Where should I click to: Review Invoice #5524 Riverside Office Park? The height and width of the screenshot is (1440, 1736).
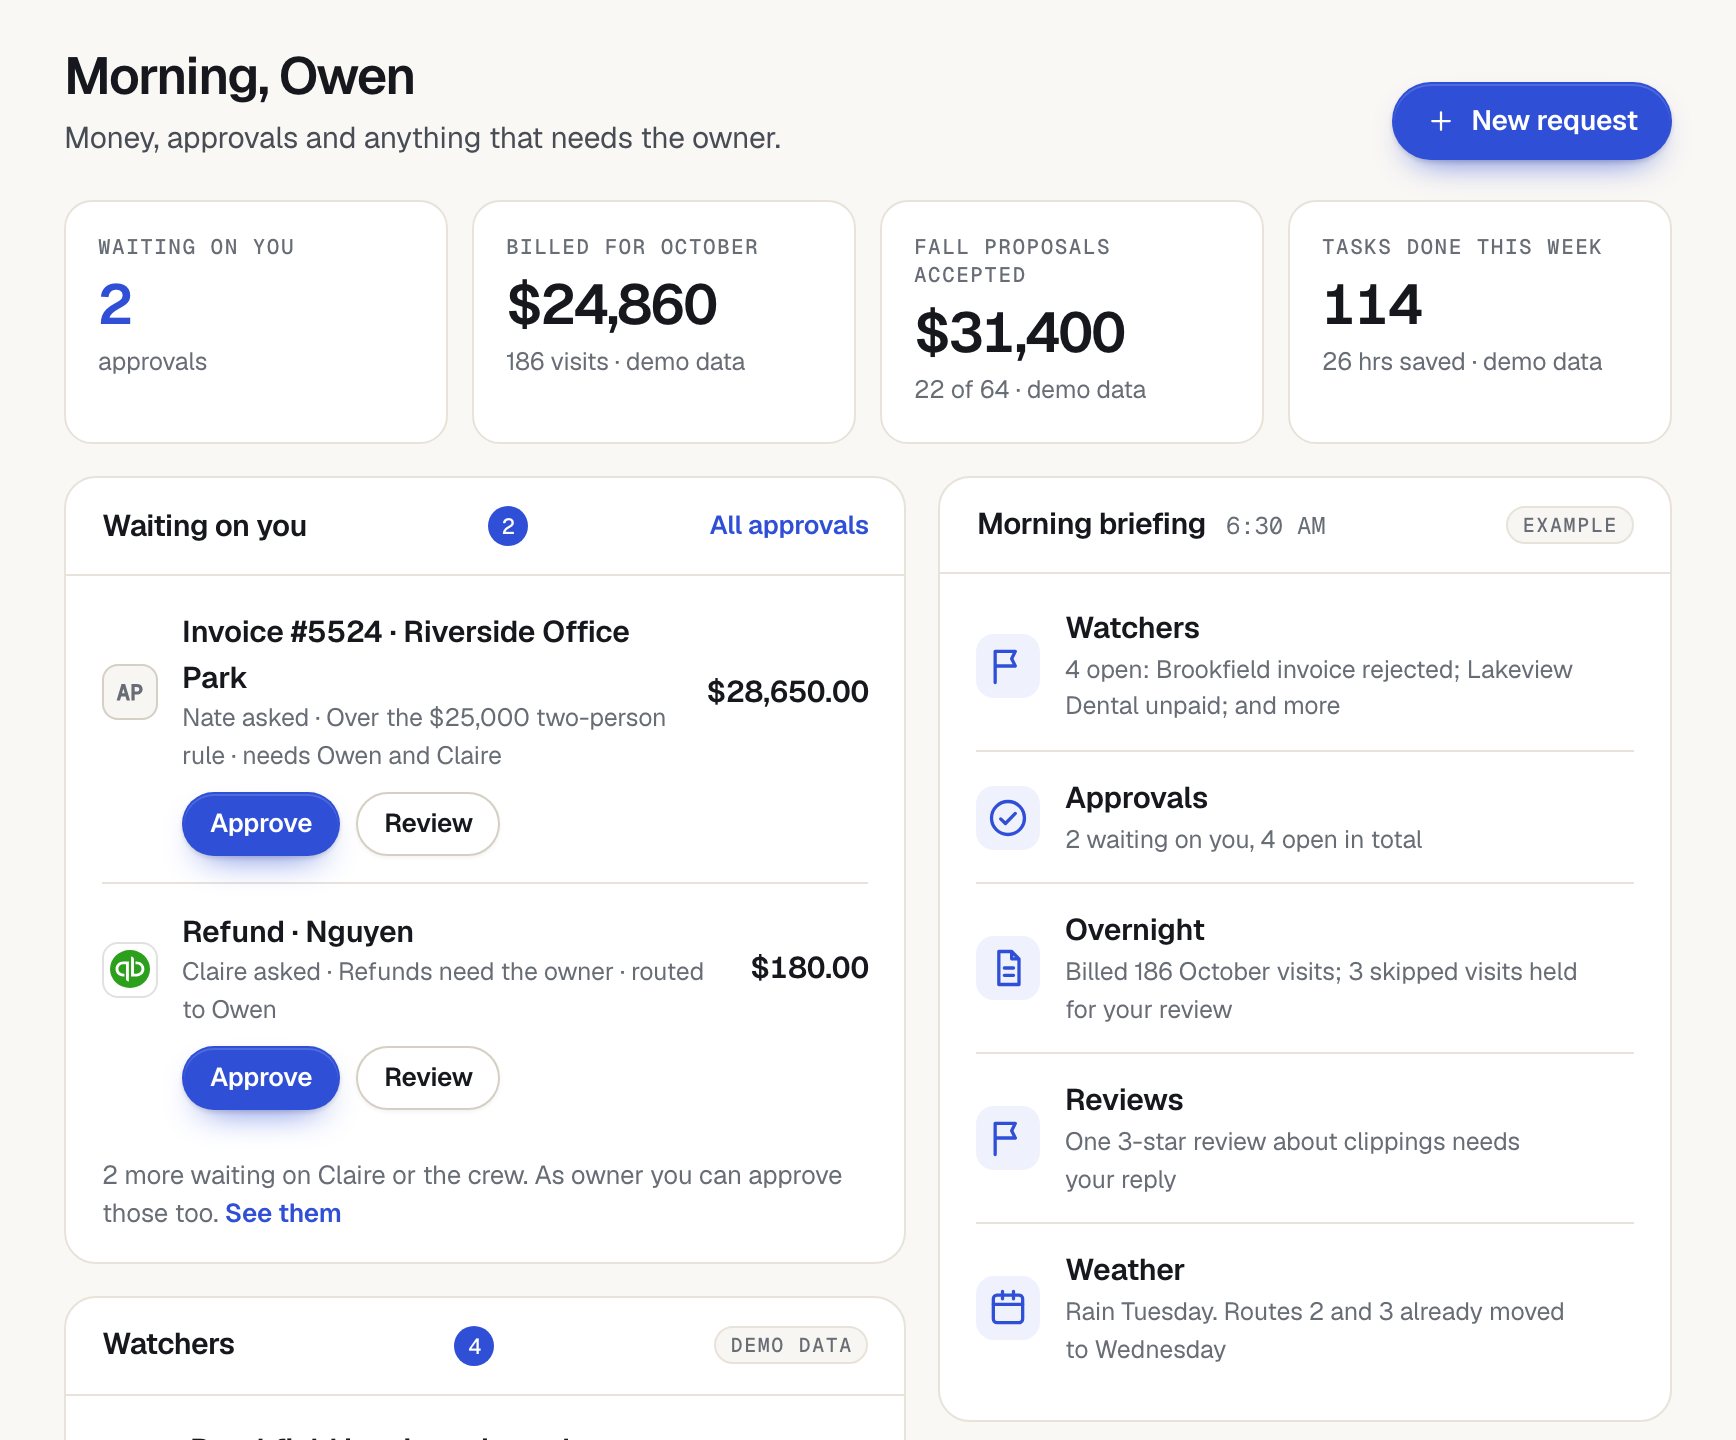click(428, 824)
